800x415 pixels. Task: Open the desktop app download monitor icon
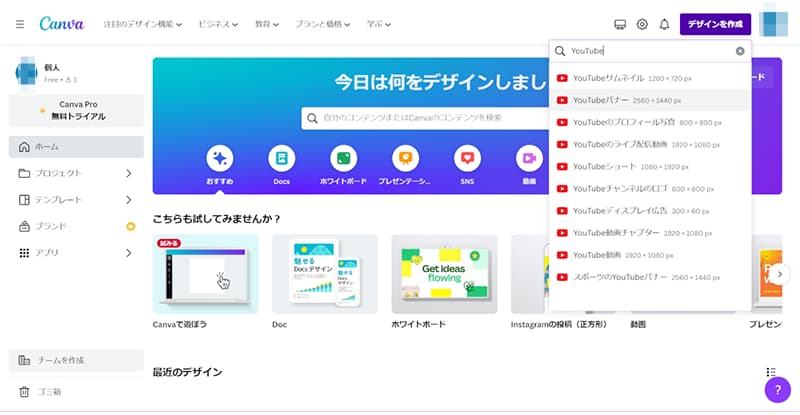(620, 24)
